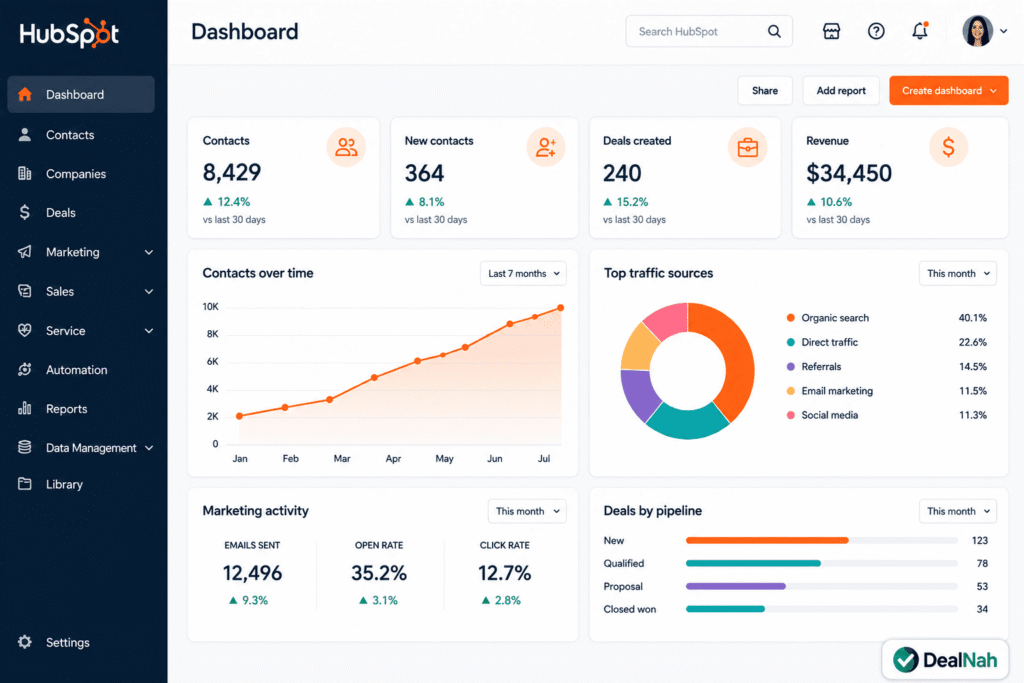This screenshot has width=1024, height=683.
Task: Go to Dashboard in sidebar
Action: pyautogui.click(x=81, y=94)
